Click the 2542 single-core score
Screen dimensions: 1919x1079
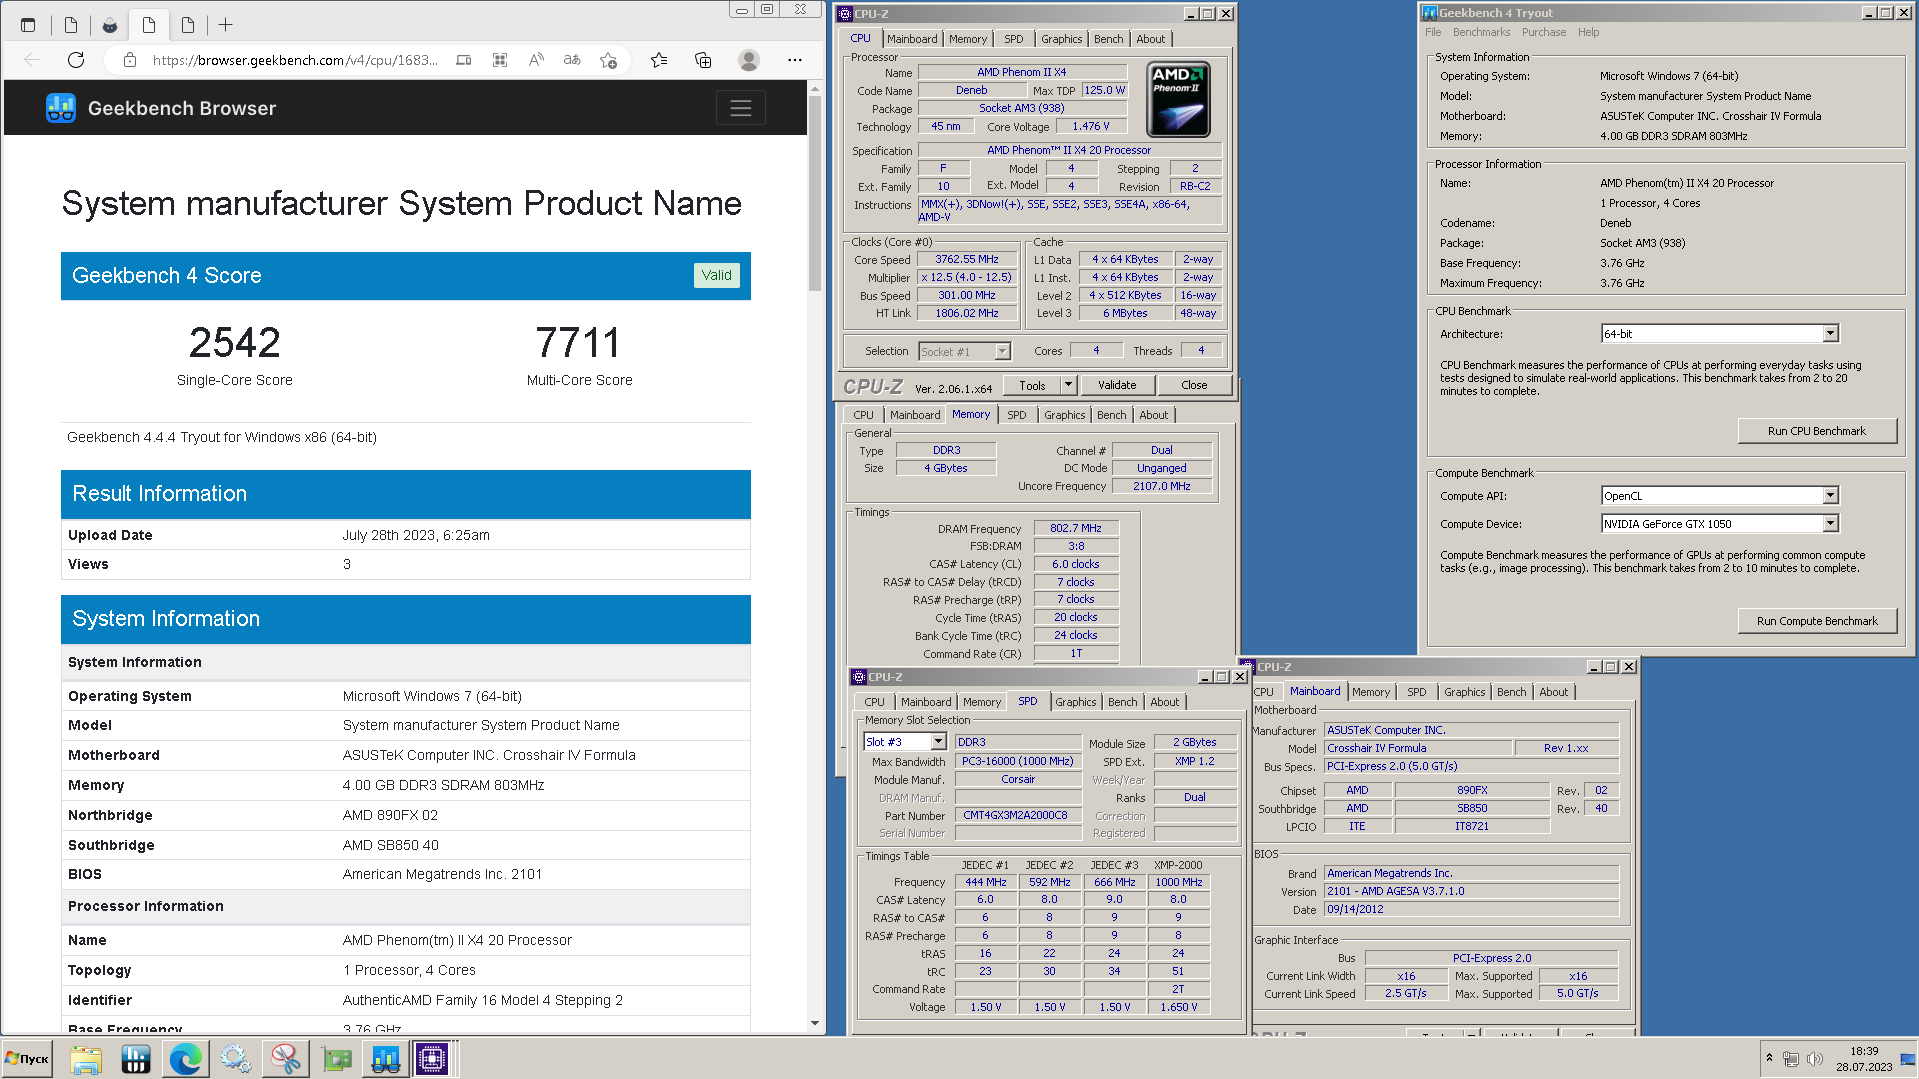(235, 343)
